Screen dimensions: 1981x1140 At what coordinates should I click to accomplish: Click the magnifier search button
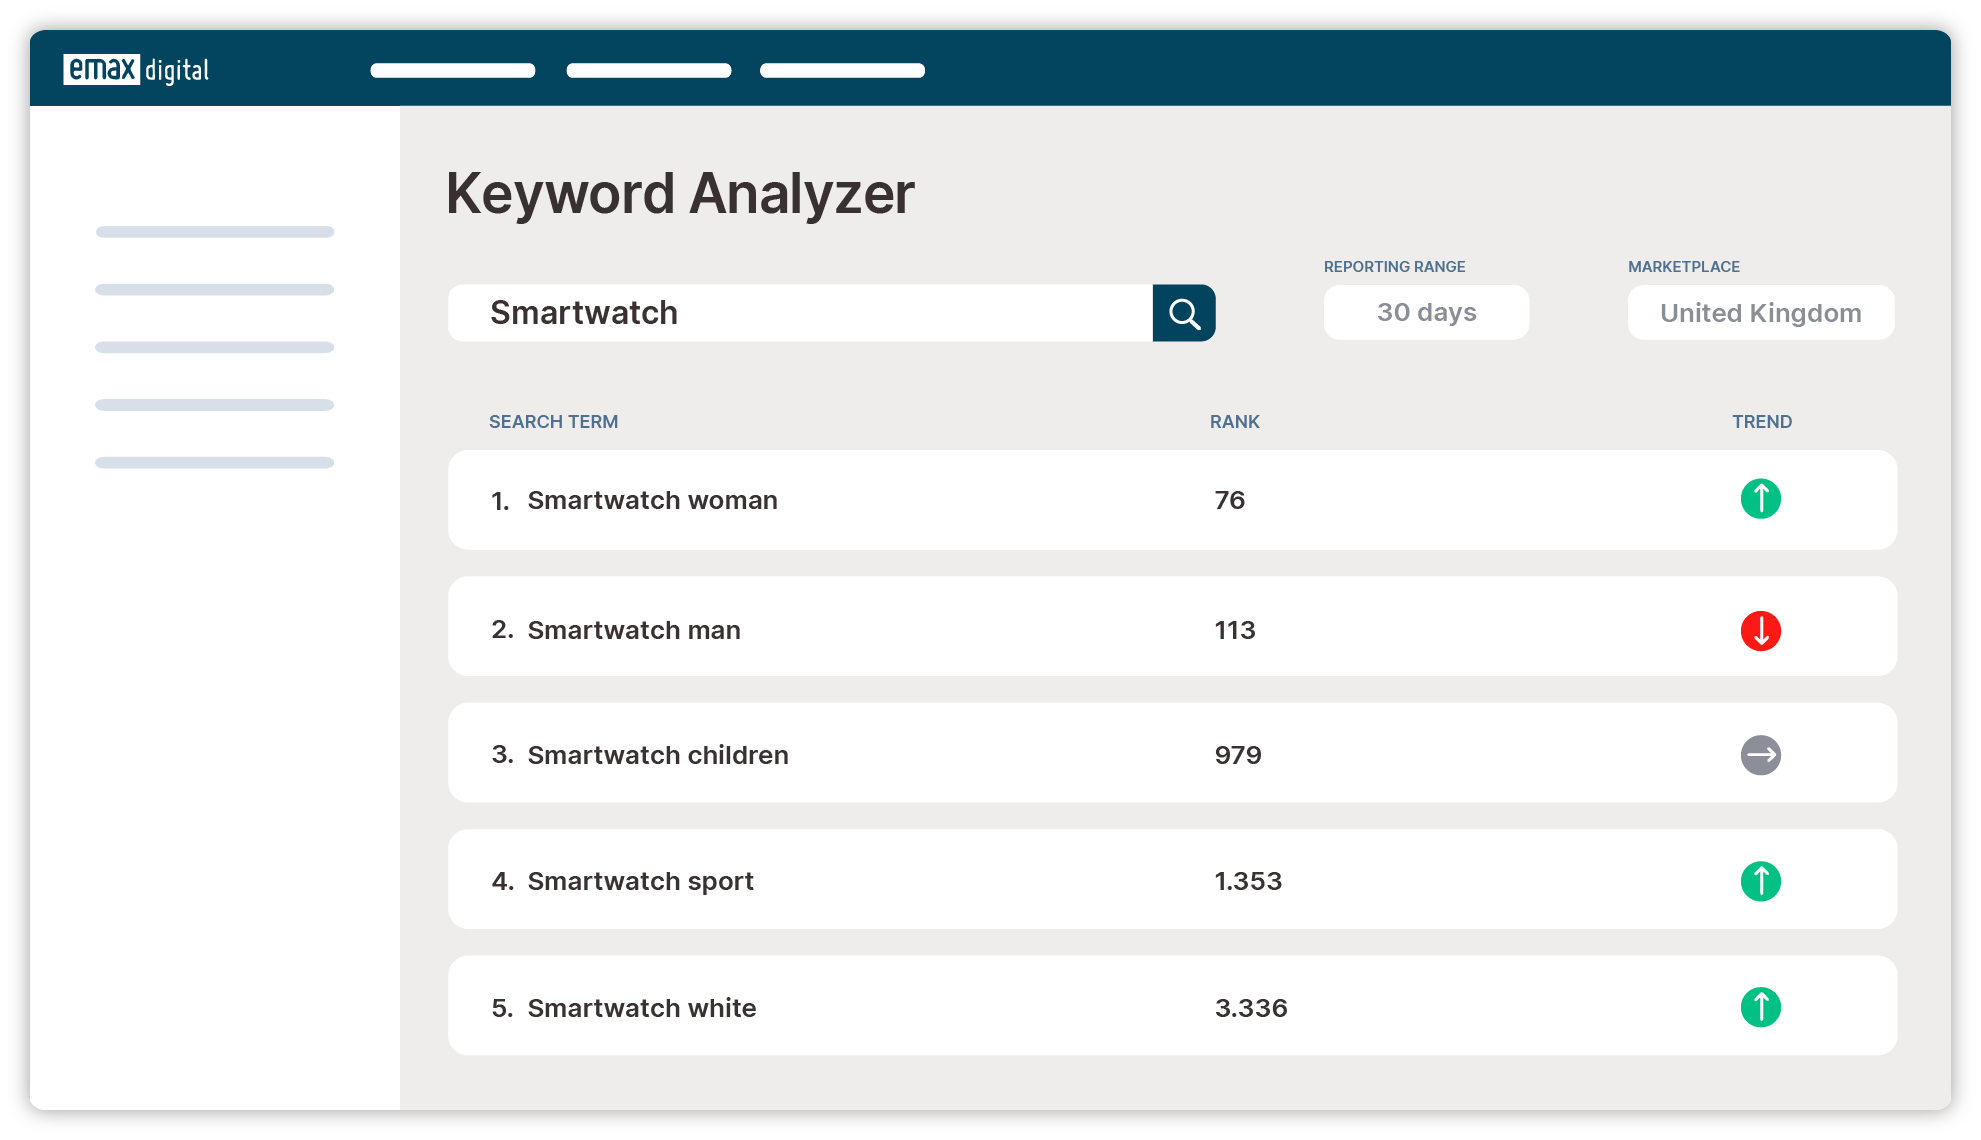tap(1184, 313)
